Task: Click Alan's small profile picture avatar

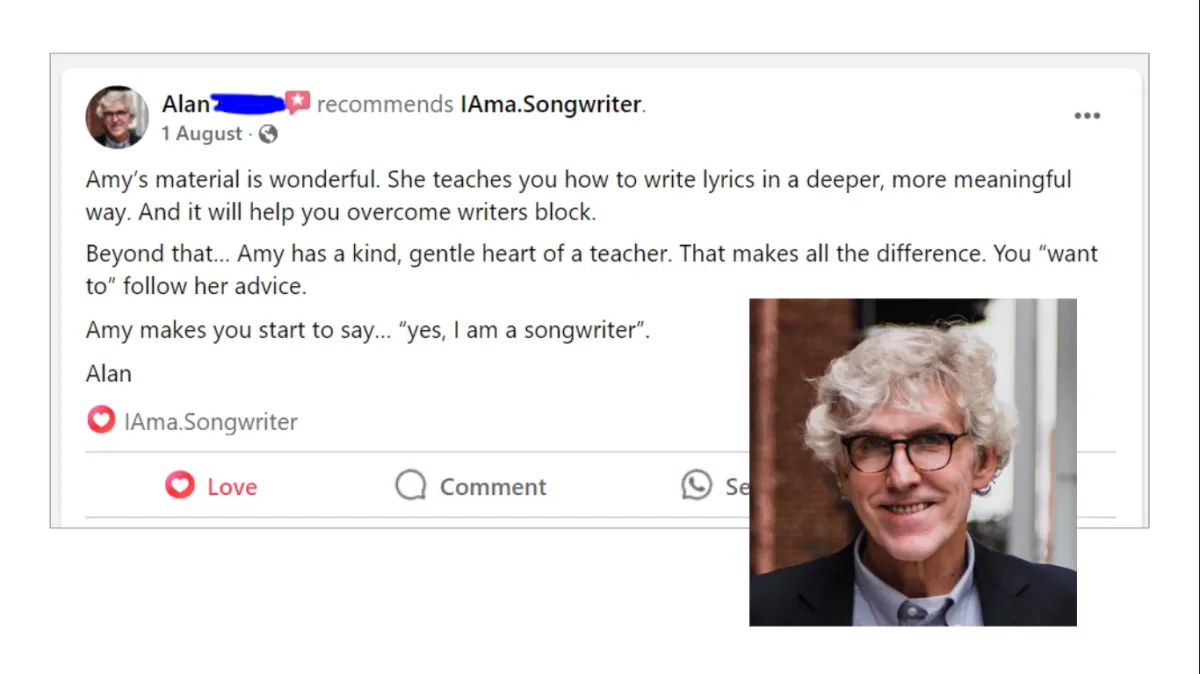Action: pyautogui.click(x=117, y=117)
